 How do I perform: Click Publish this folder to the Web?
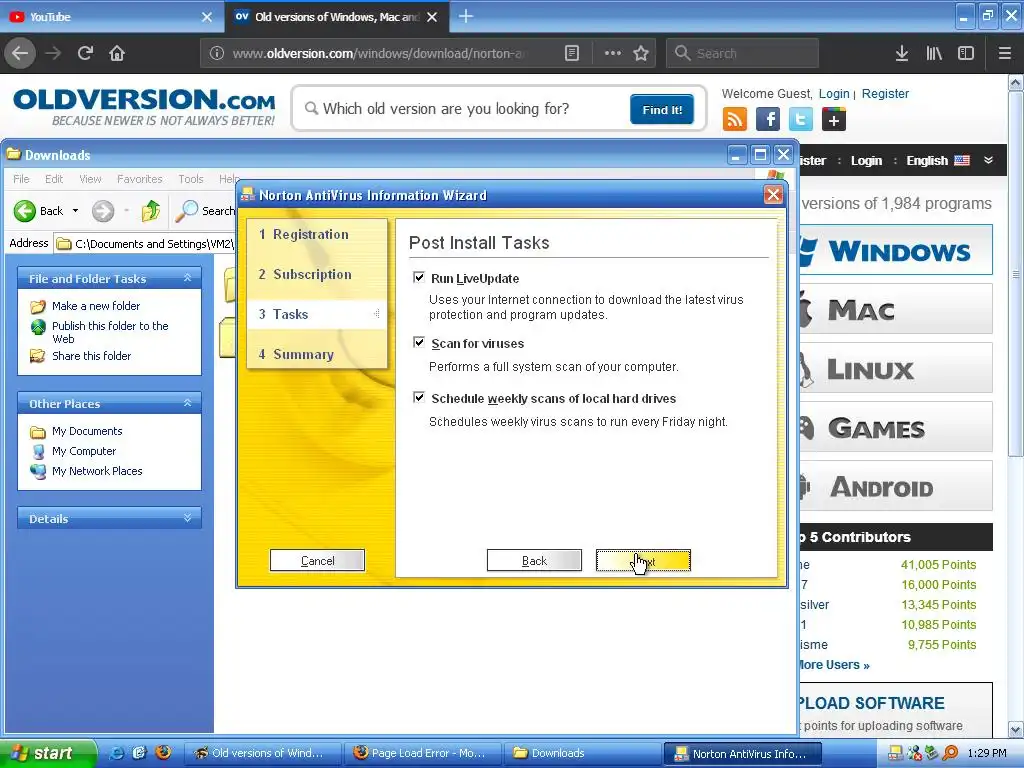[110, 332]
